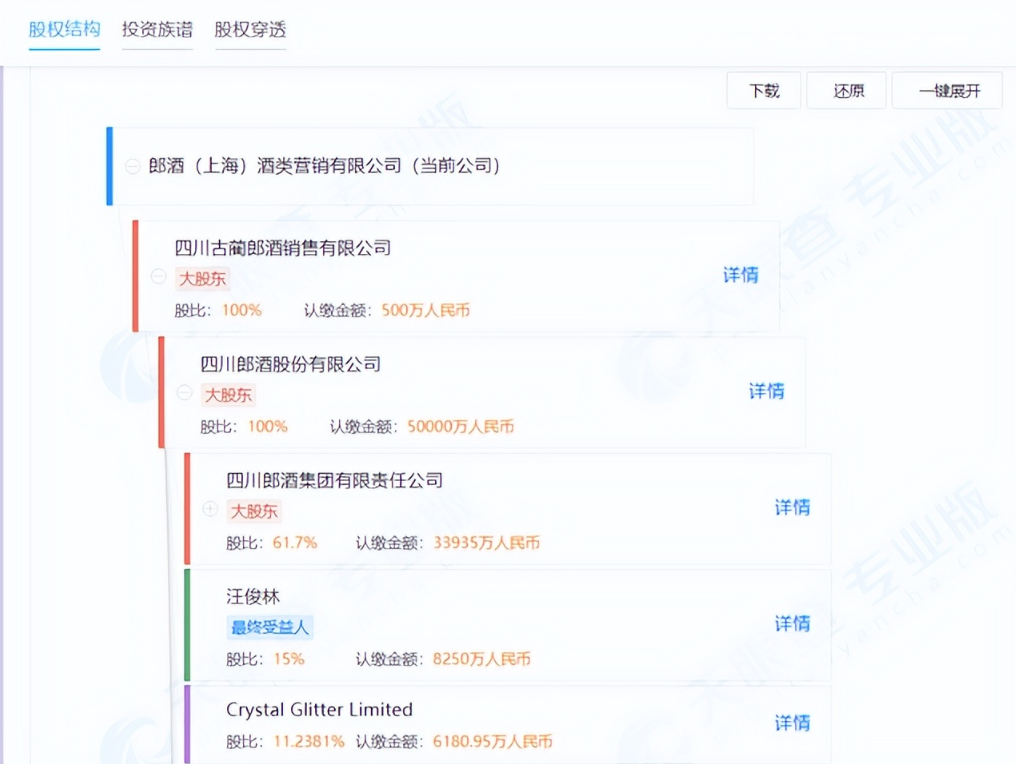Click company name 四川郎酒集团有限责任公司

334,480
